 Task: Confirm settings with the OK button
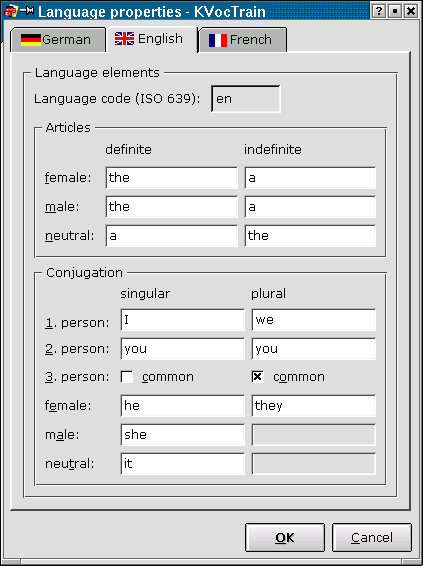pos(285,537)
